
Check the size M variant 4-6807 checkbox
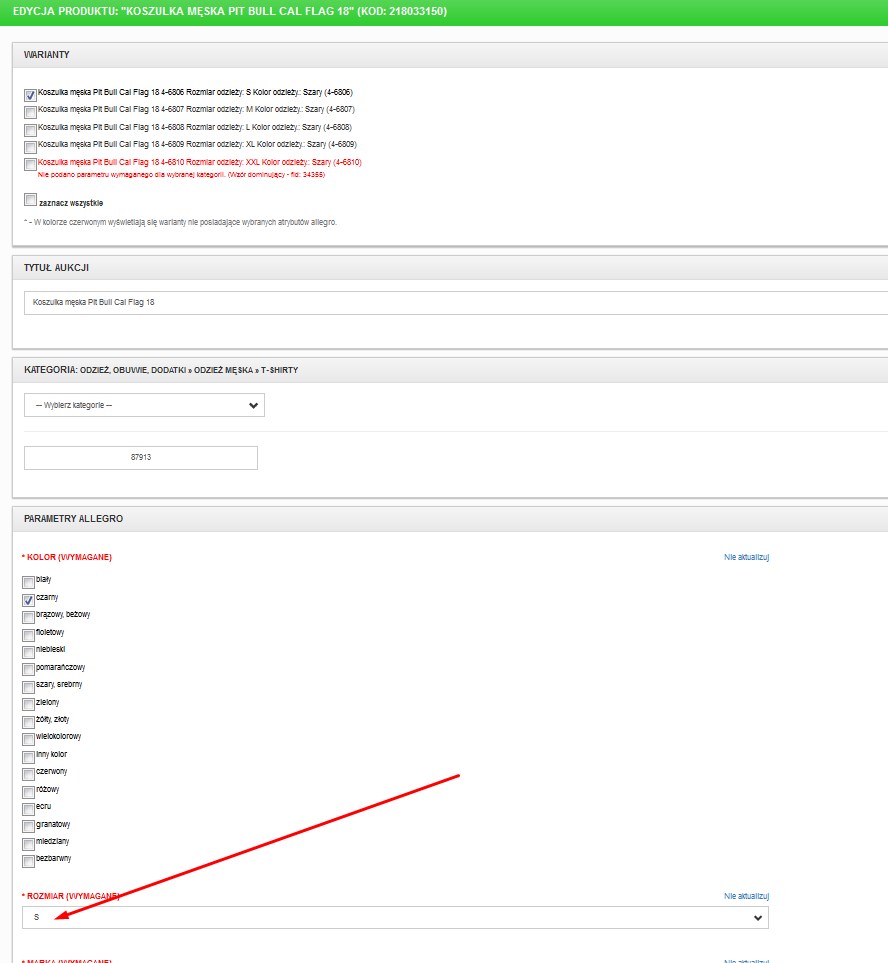tap(30, 112)
